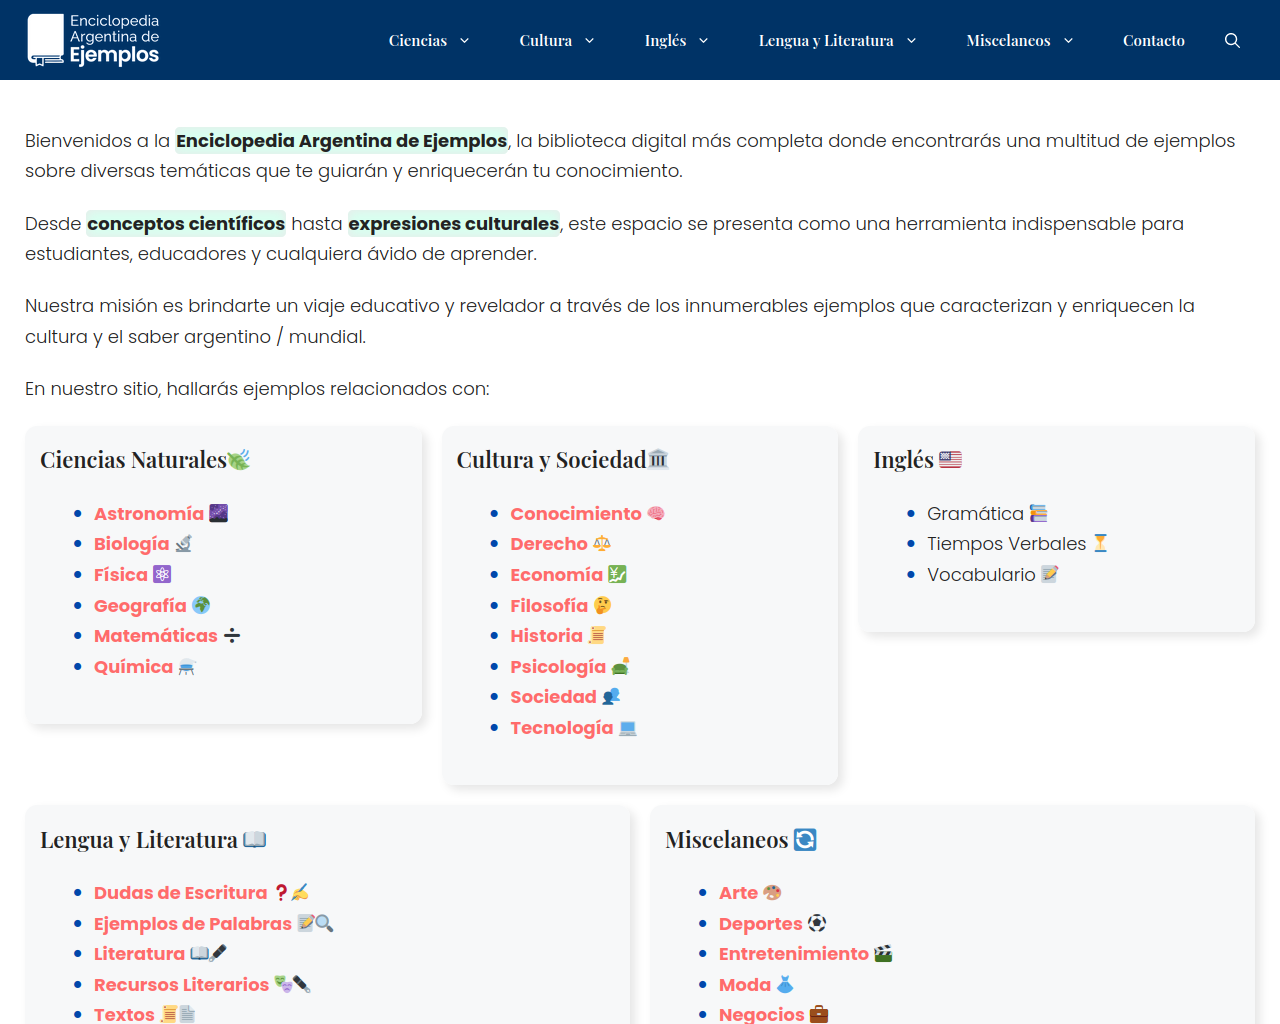Viewport: 1280px width, 1024px height.
Task: Visit the Entretenimiento link
Action: coord(794,954)
